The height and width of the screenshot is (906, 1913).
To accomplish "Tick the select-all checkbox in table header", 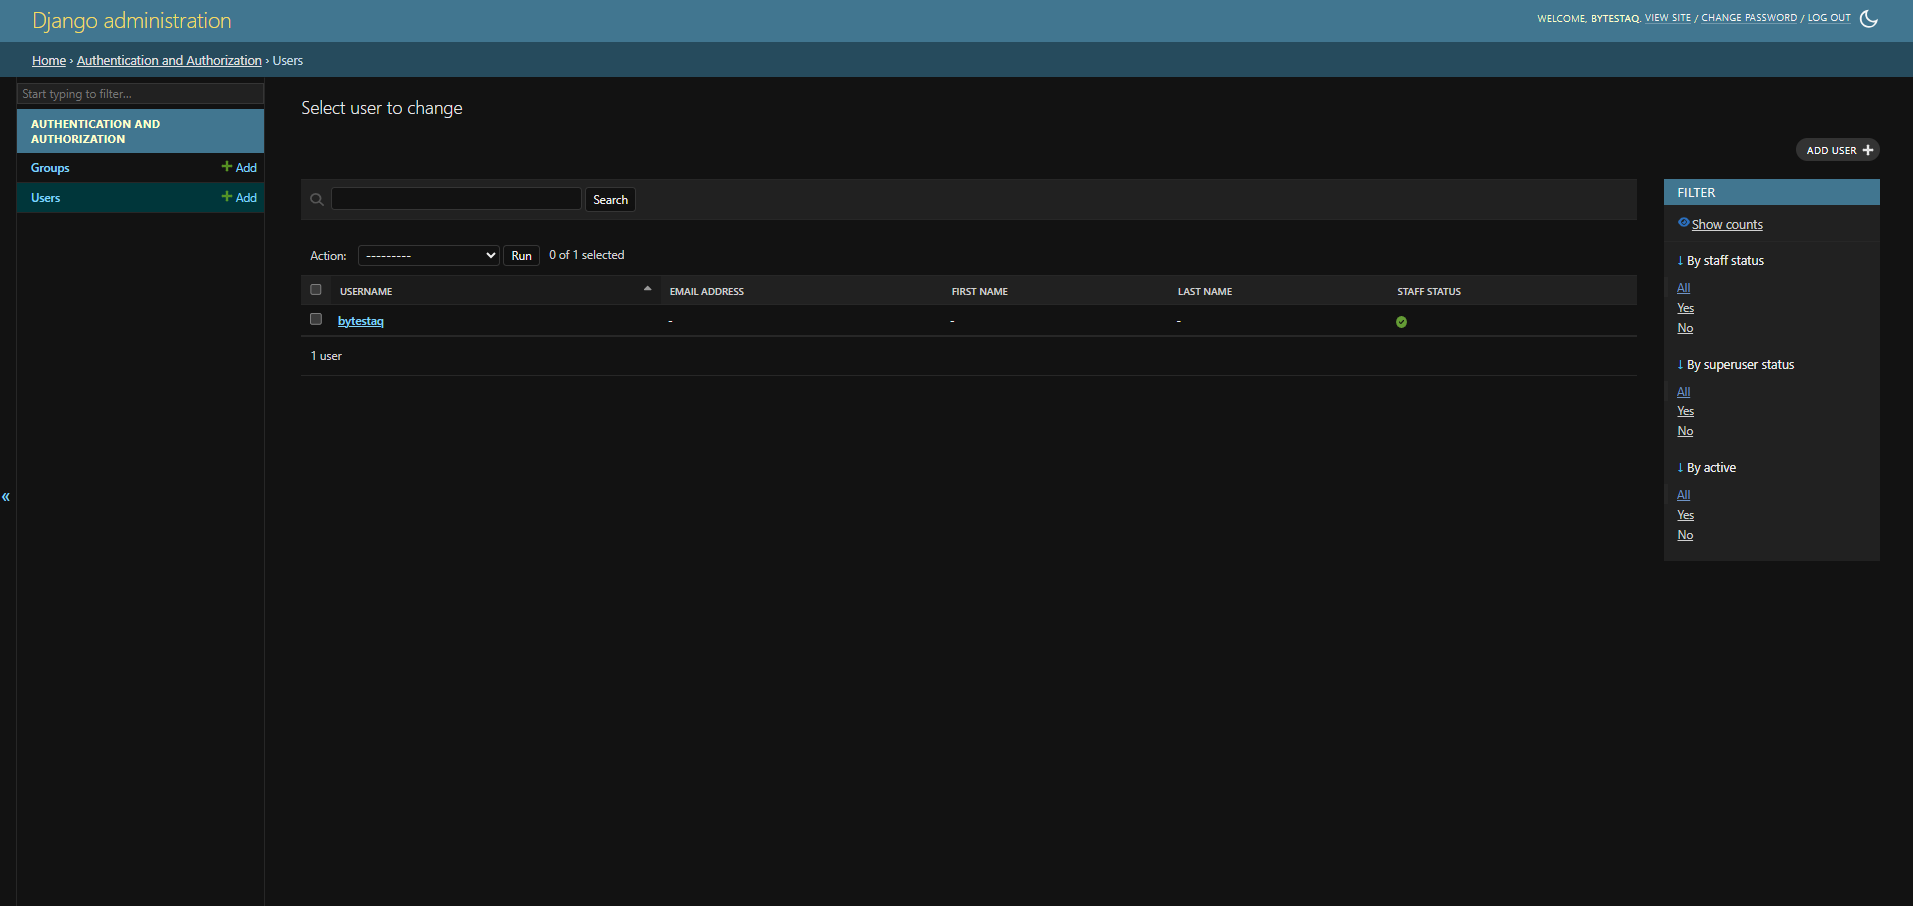I will click(316, 290).
